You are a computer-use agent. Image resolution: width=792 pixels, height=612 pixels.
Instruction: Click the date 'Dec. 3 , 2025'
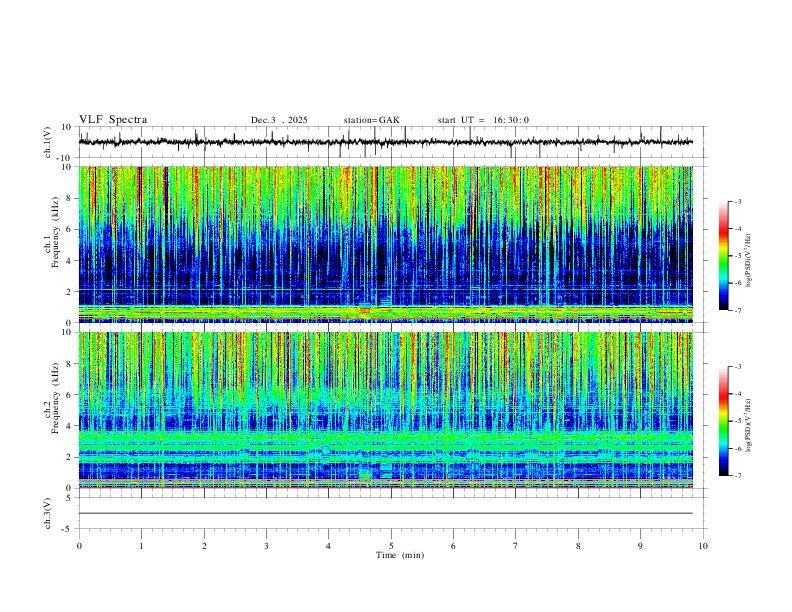coord(279,120)
